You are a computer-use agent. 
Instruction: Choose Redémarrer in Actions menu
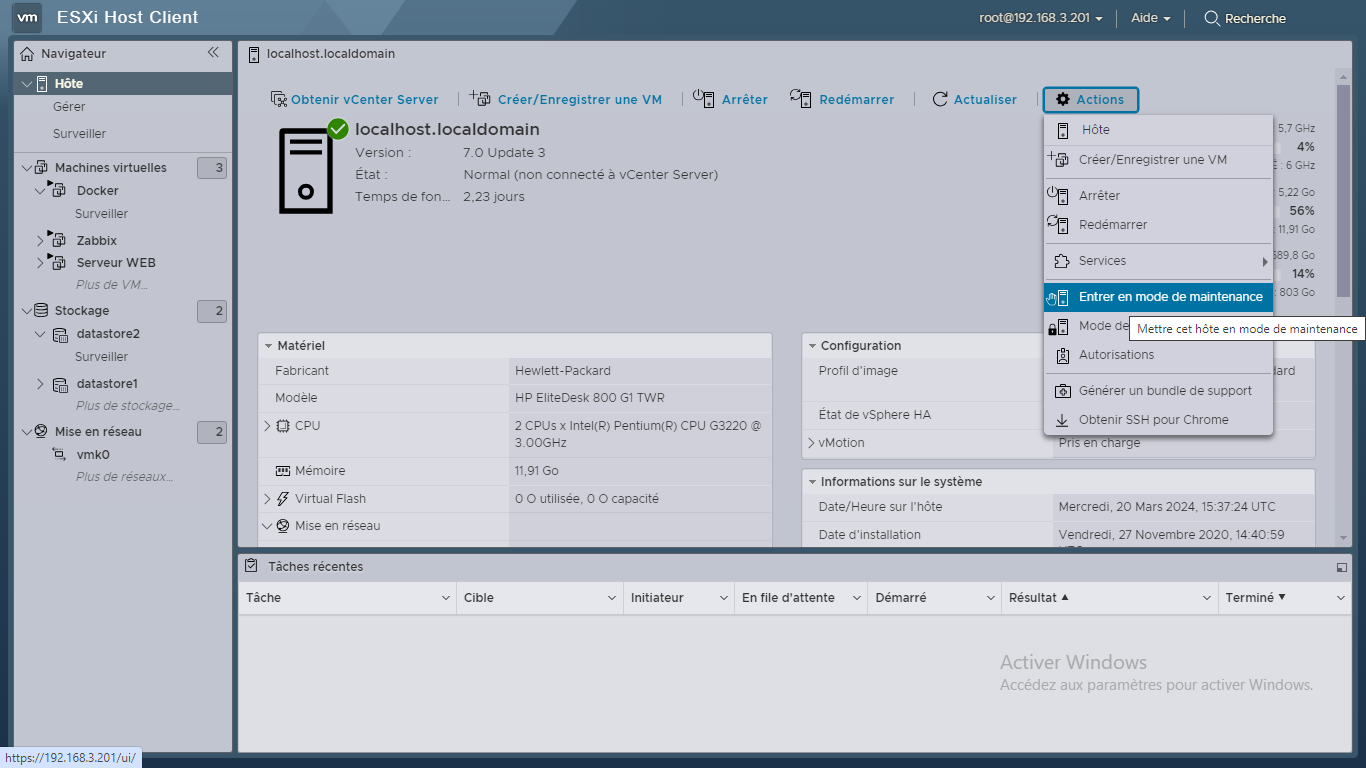(x=1158, y=225)
